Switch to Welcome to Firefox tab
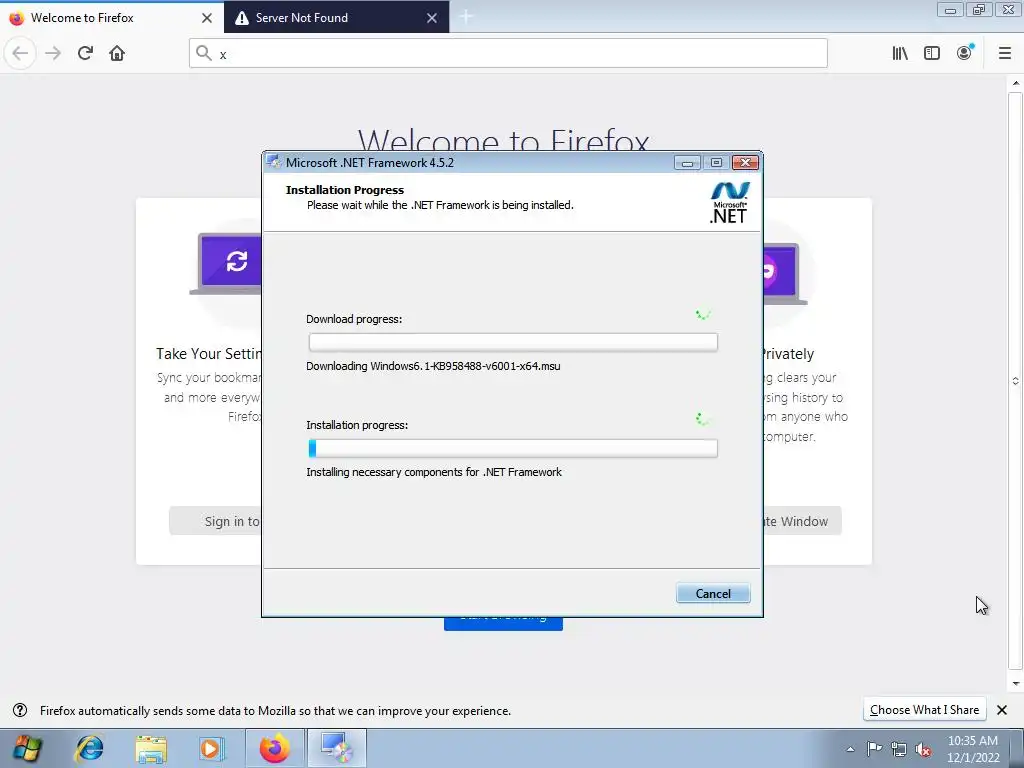Screen dimensions: 1024x768 pyautogui.click(x=112, y=18)
